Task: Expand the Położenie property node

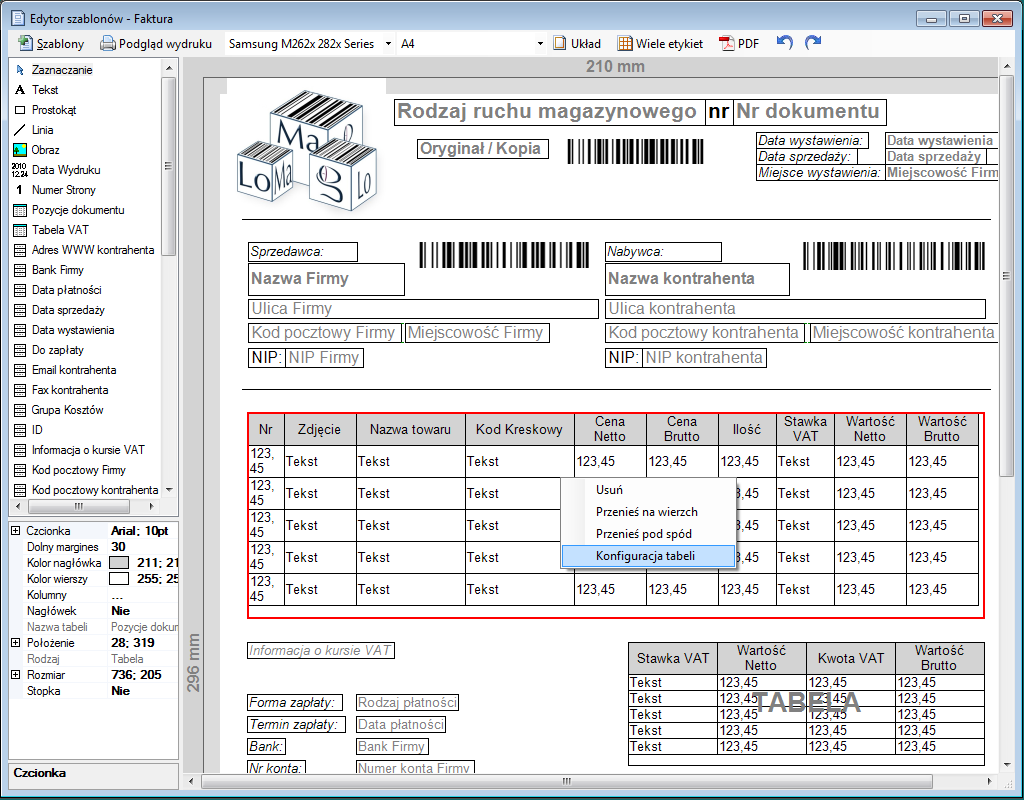Action: coord(15,643)
